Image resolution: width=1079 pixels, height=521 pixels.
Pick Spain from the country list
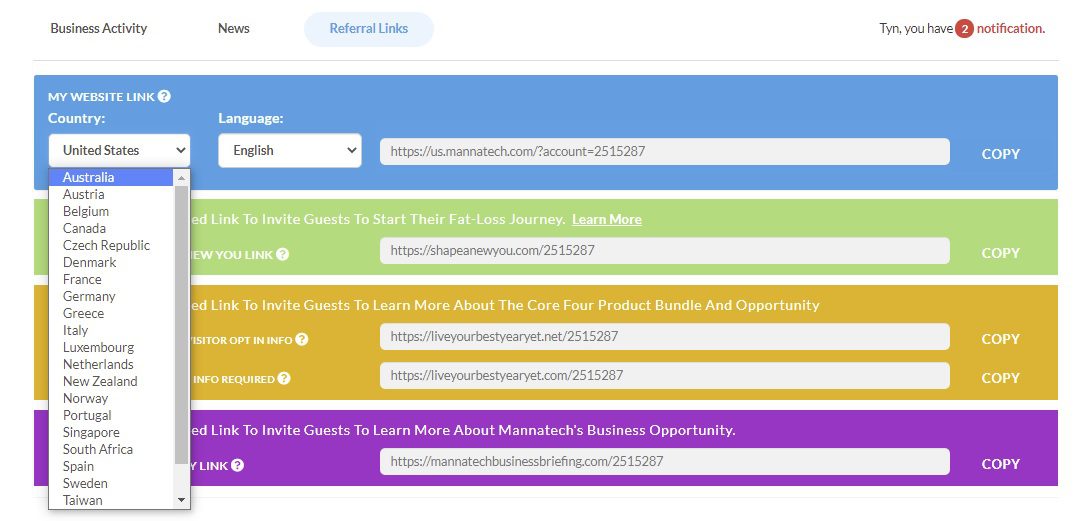click(x=112, y=466)
